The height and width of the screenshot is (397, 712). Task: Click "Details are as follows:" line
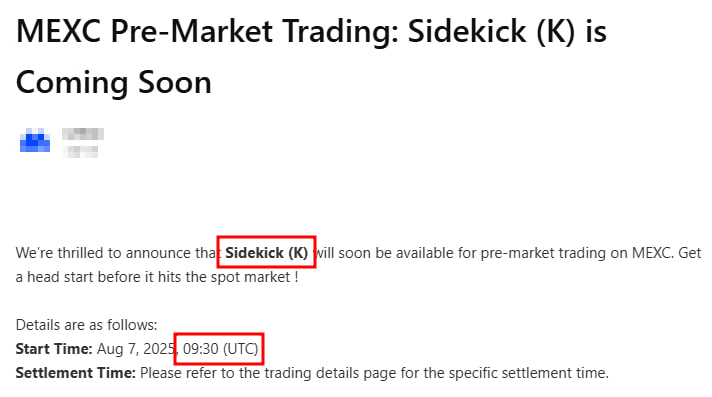pos(86,325)
